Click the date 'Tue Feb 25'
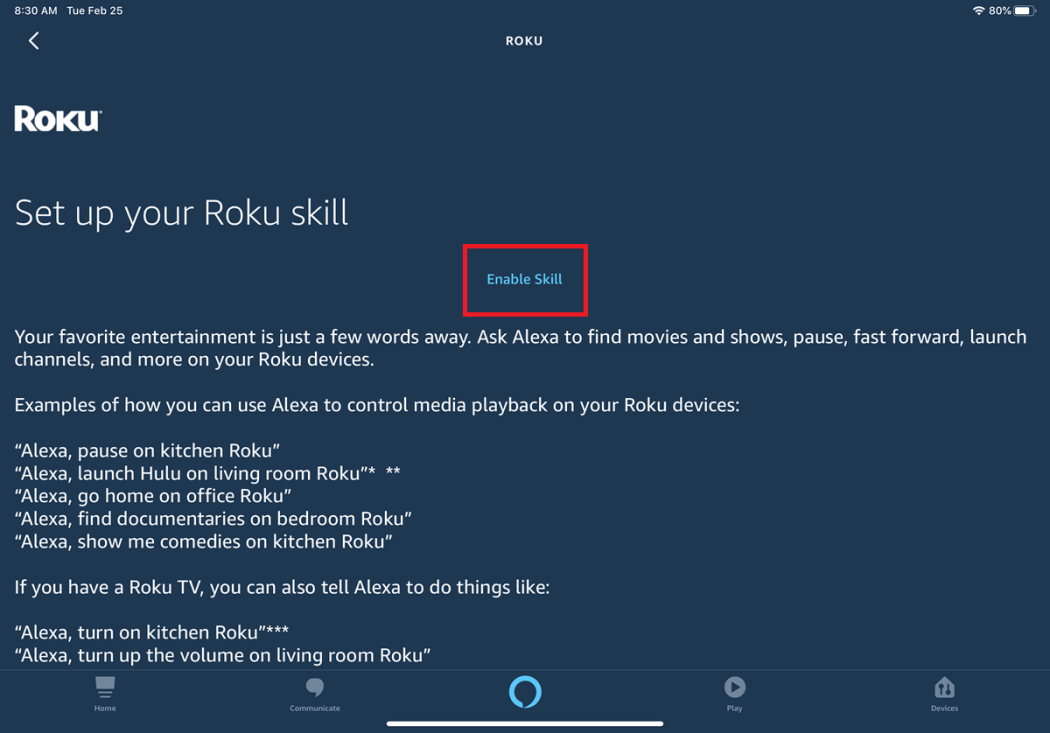The width and height of the screenshot is (1050, 733). [x=94, y=11]
